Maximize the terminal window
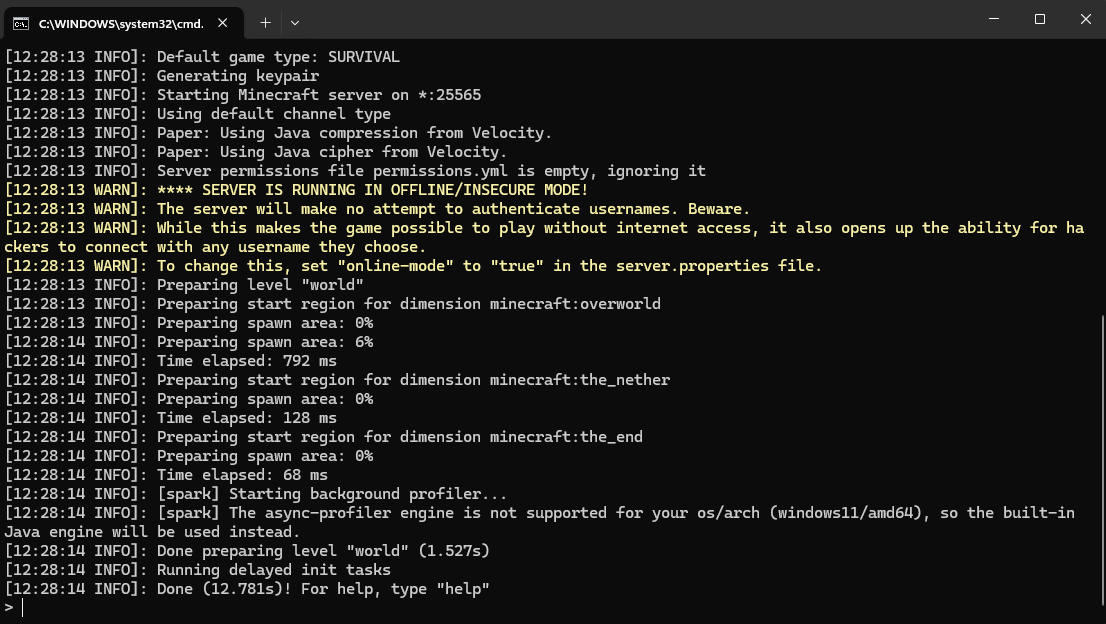 point(1040,19)
